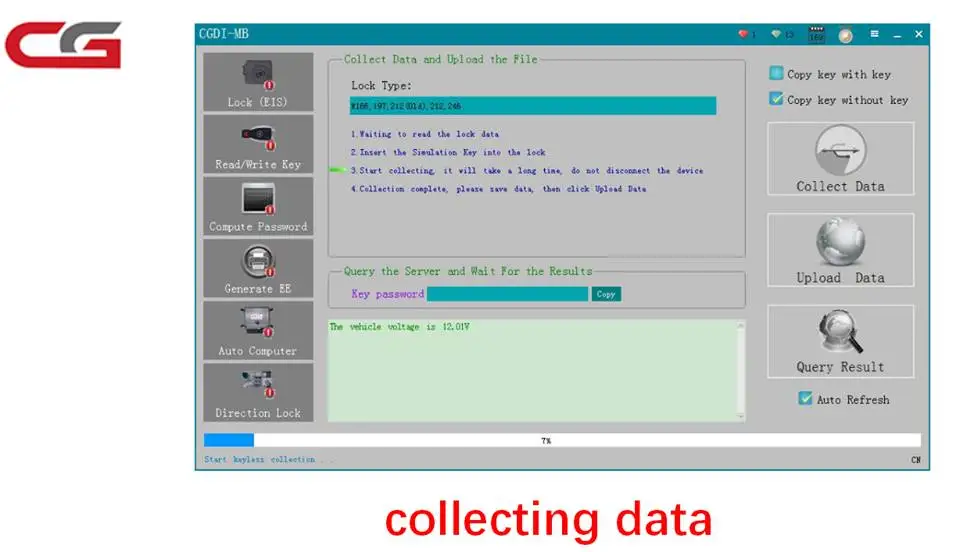Click the red diamond icon in title bar
The height and width of the screenshot is (552, 960).
point(743,34)
